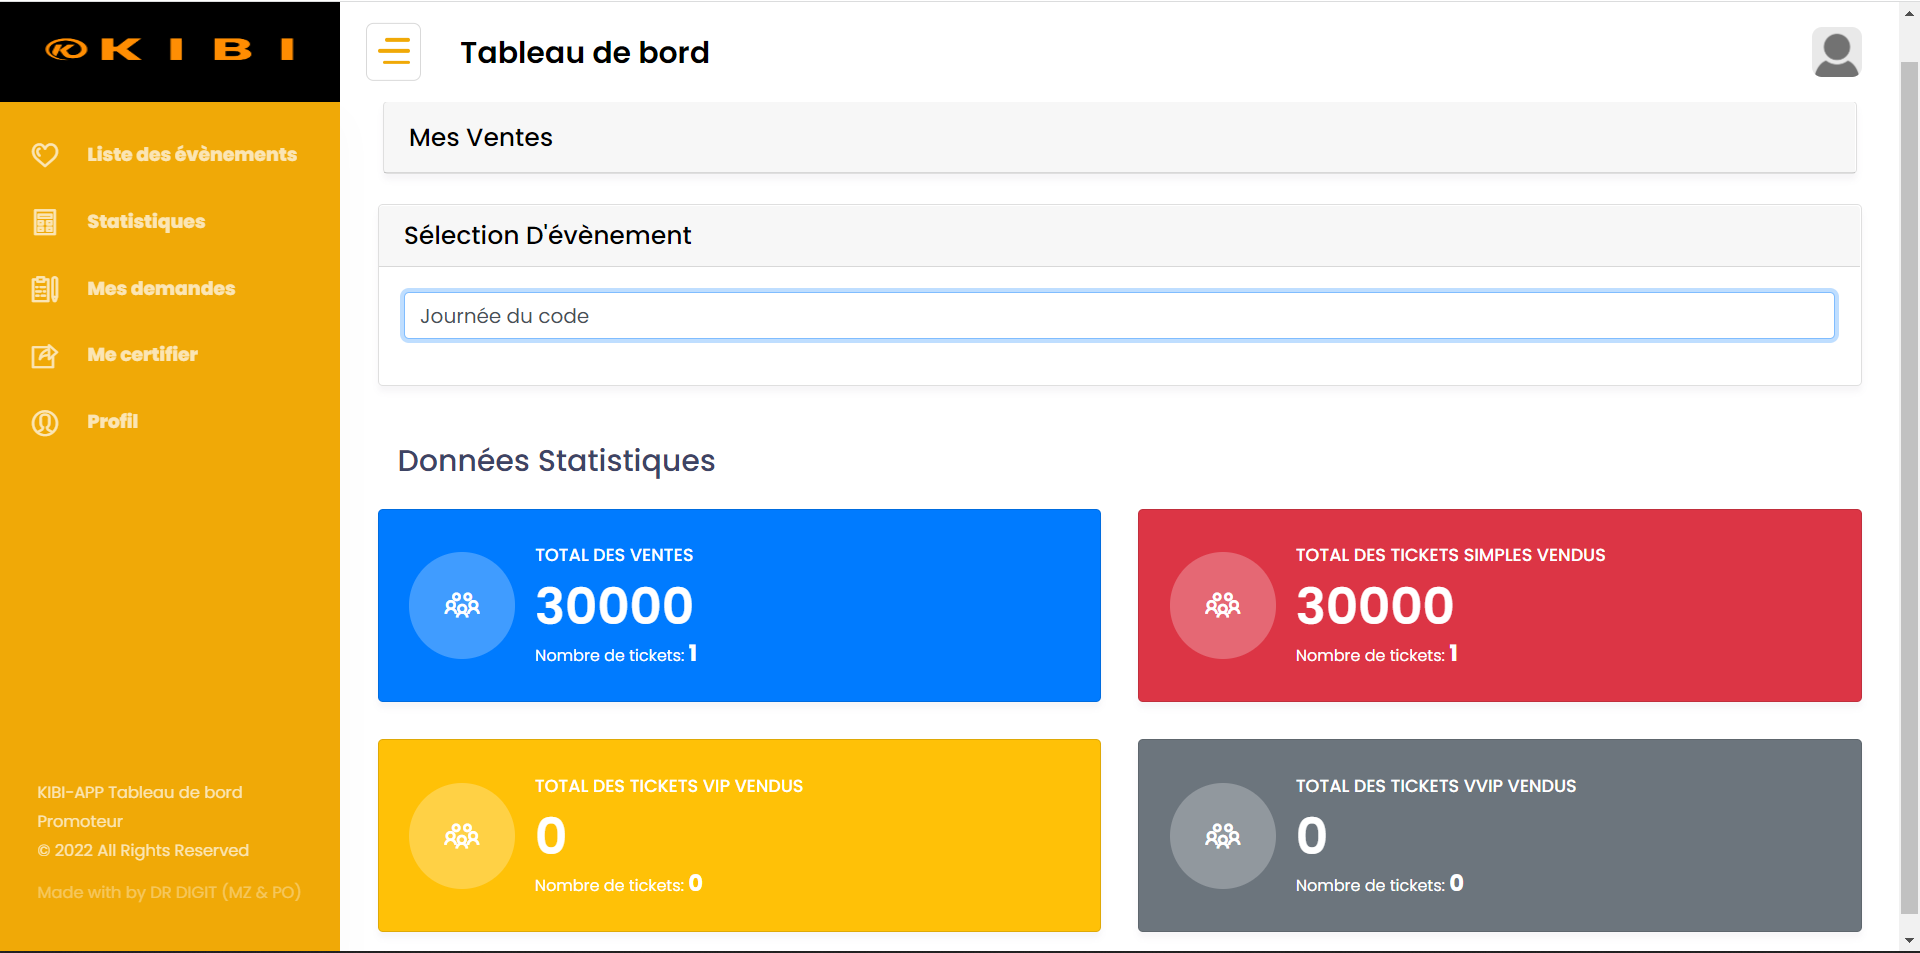Open Liste des évènements menu item
The height and width of the screenshot is (953, 1920).
pos(191,155)
